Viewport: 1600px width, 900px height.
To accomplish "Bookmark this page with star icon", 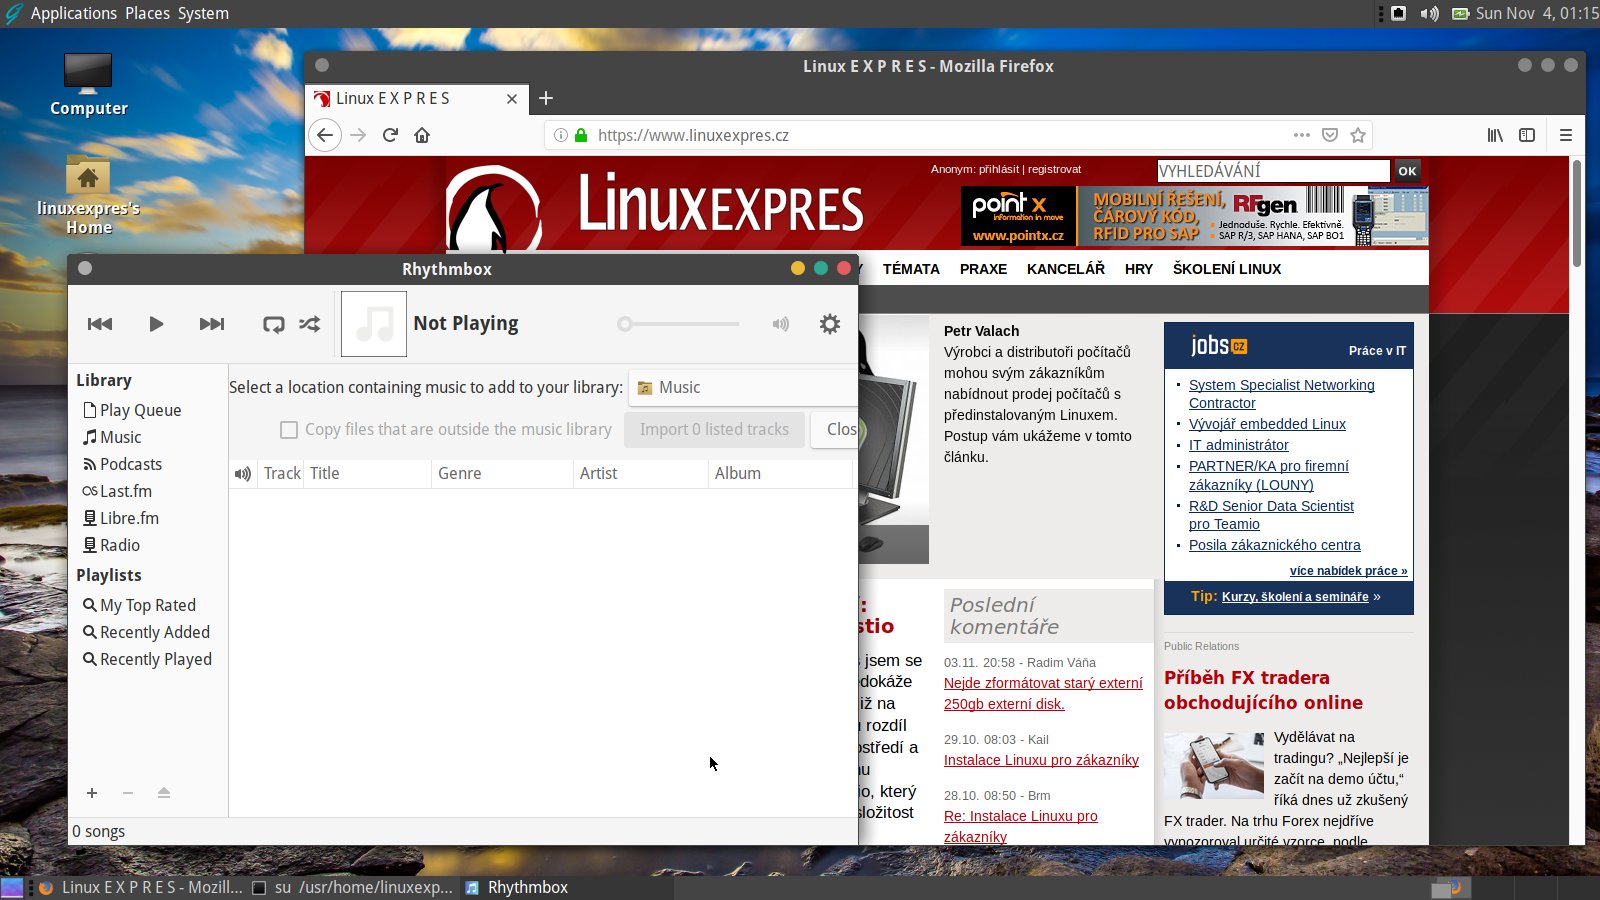I will coord(1358,135).
